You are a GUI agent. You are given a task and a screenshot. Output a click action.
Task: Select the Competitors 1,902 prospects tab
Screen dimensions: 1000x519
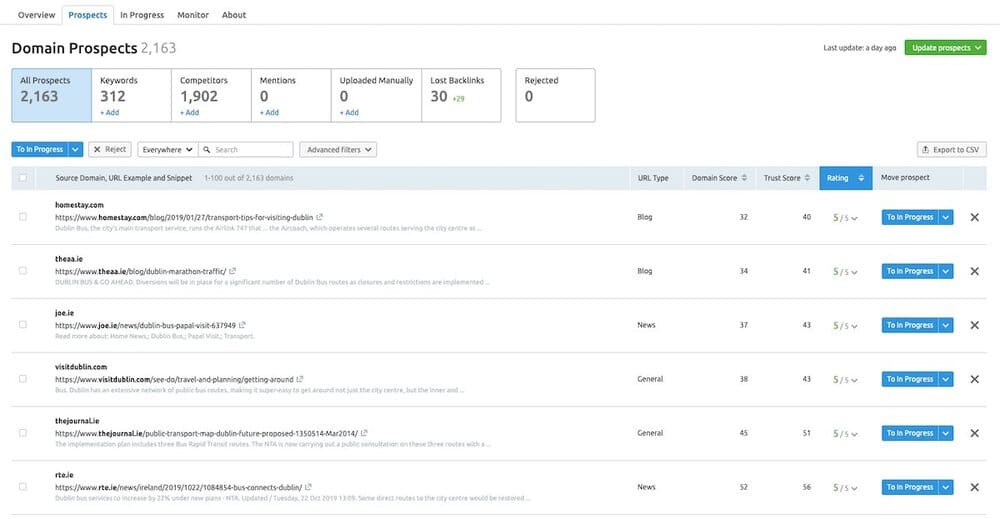click(211, 95)
